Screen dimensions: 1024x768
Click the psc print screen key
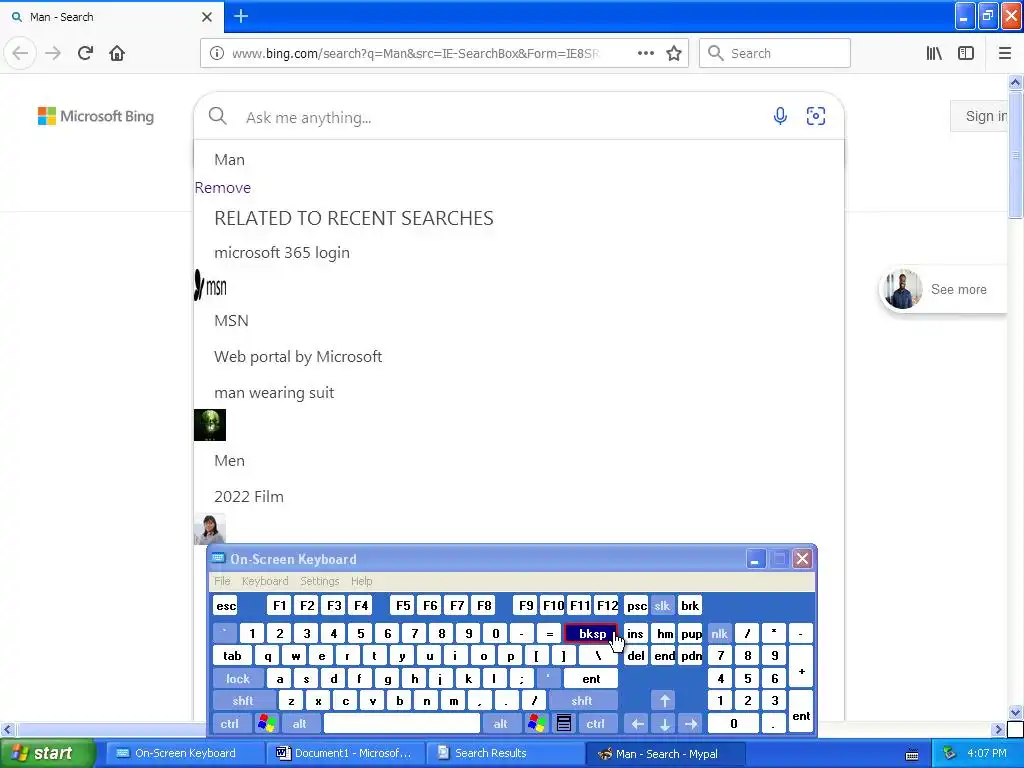(636, 606)
